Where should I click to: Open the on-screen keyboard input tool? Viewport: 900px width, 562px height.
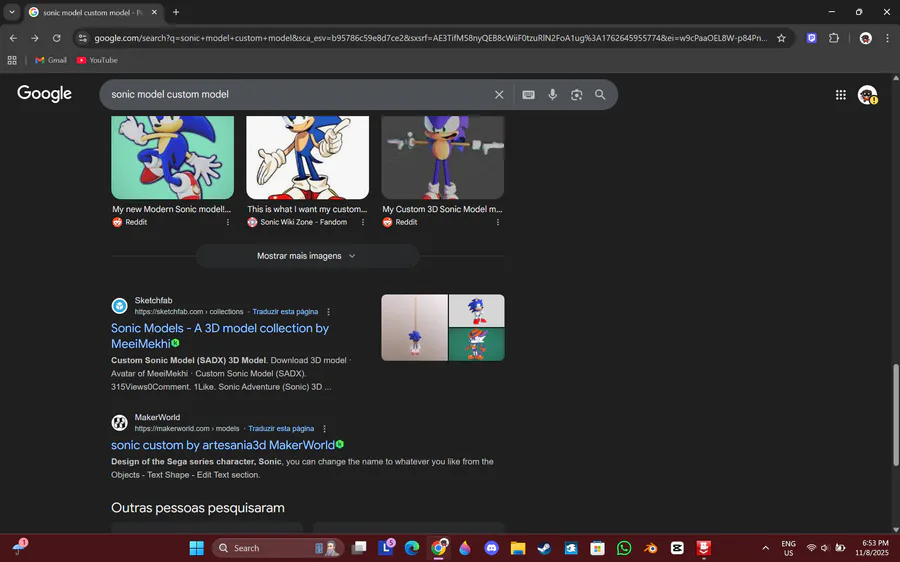(529, 95)
